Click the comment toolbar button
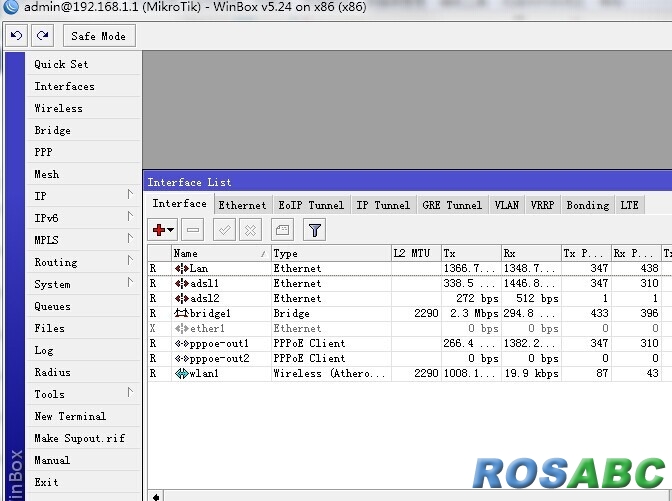The height and width of the screenshot is (501, 672). pos(282,230)
